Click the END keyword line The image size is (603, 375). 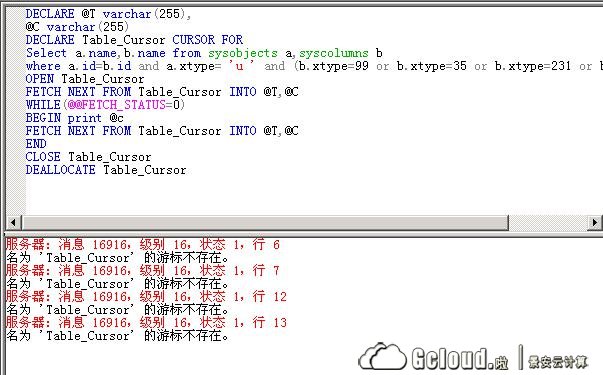pyautogui.click(x=36, y=144)
